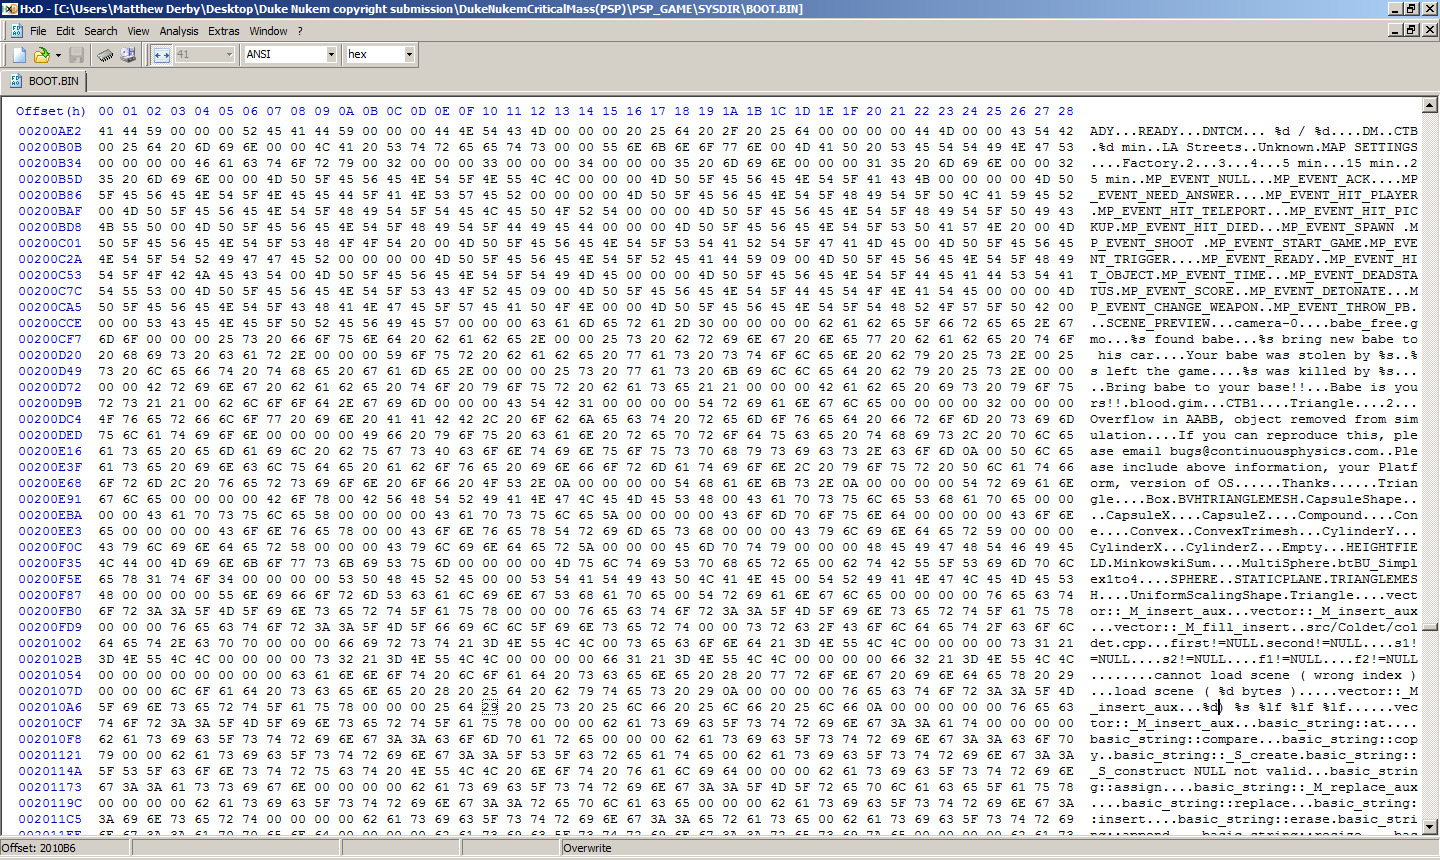This screenshot has height=860, width=1440.
Task: Click Overwrite mode in the status bar
Action: click(587, 848)
